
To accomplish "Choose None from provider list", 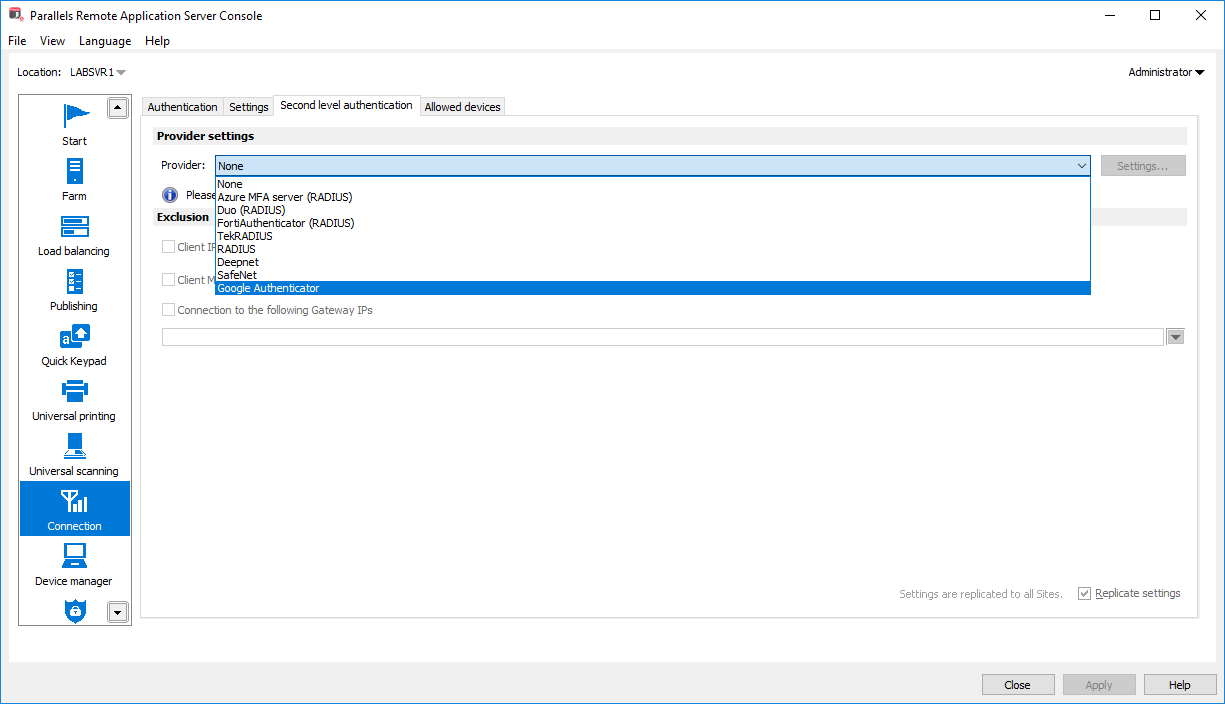I will point(652,184).
